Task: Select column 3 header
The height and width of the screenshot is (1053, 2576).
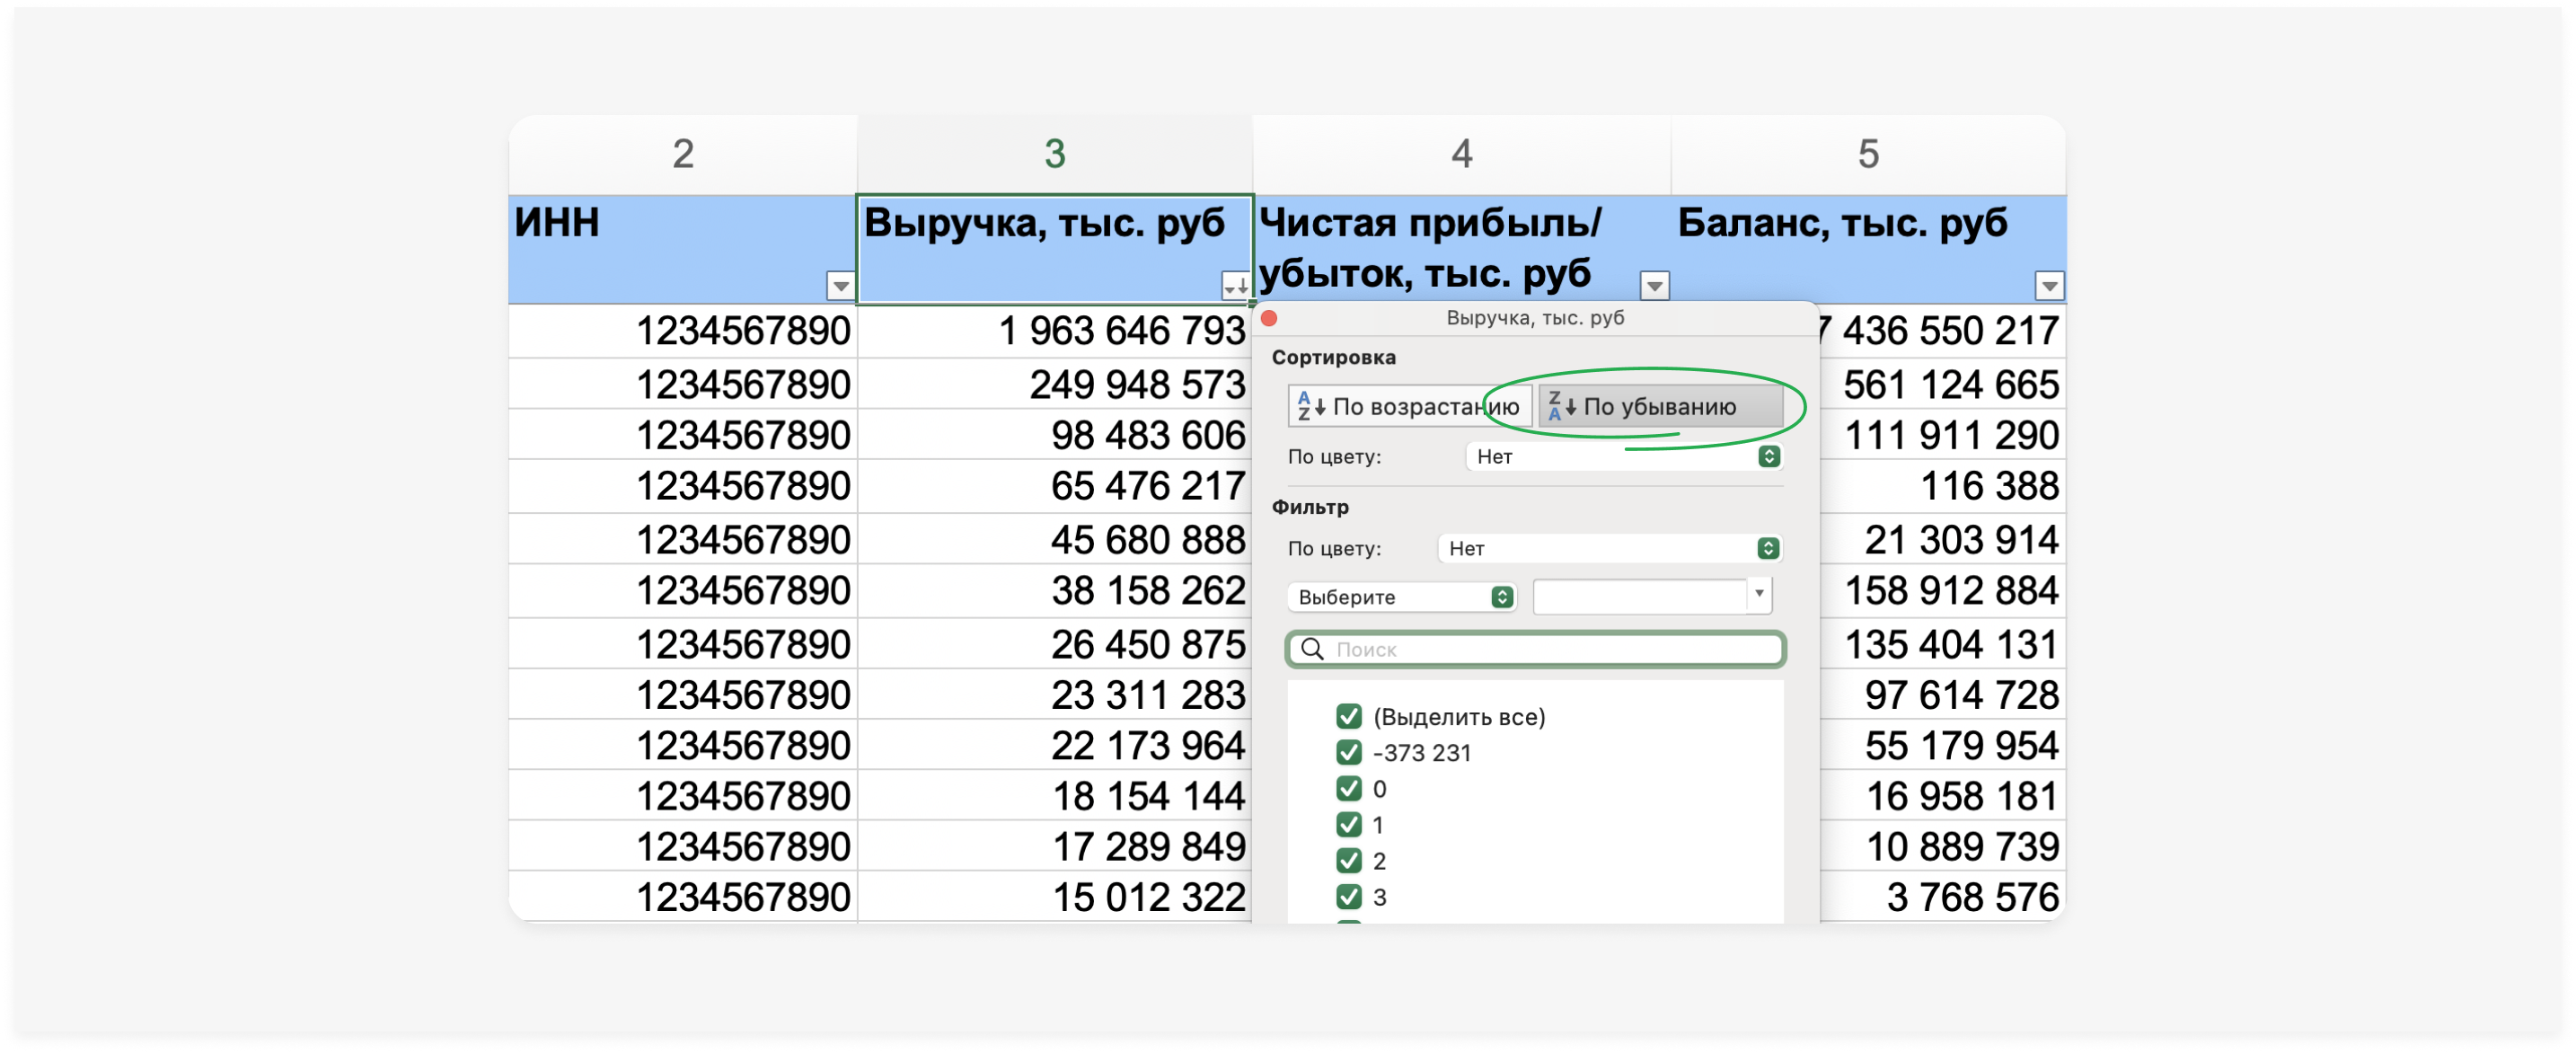Action: coord(1055,154)
